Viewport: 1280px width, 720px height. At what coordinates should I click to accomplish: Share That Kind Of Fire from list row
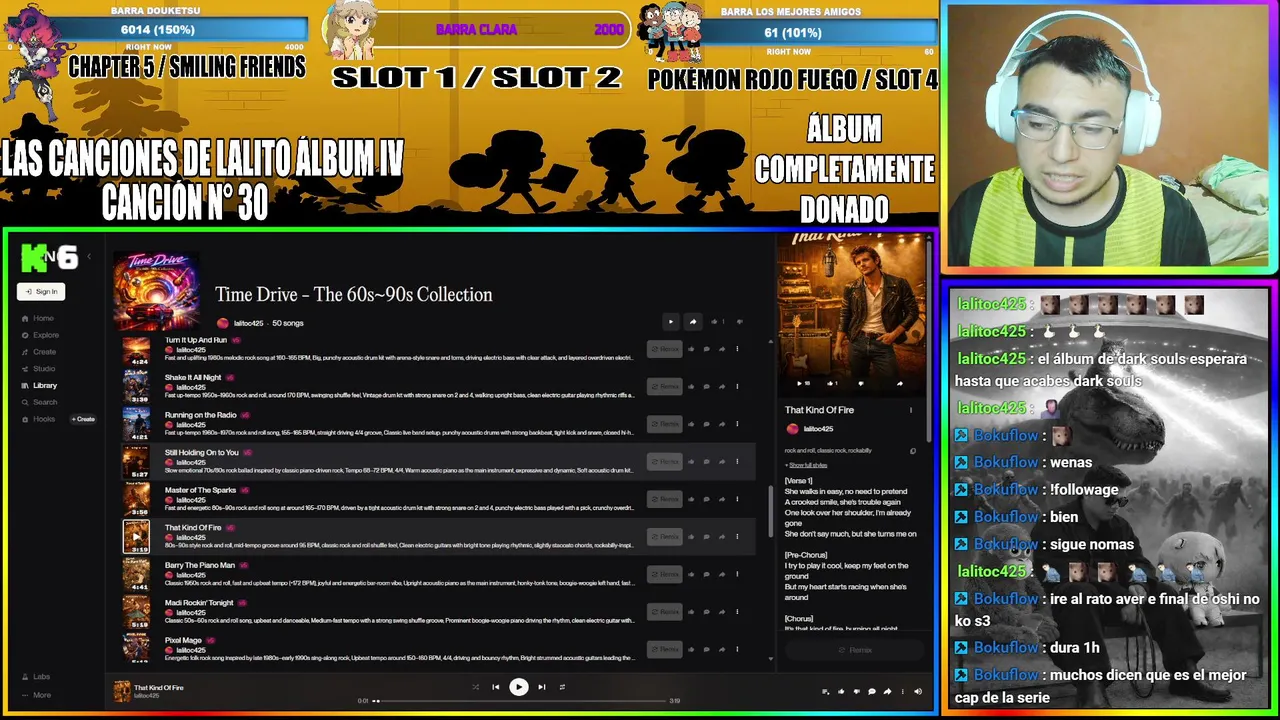tap(721, 537)
